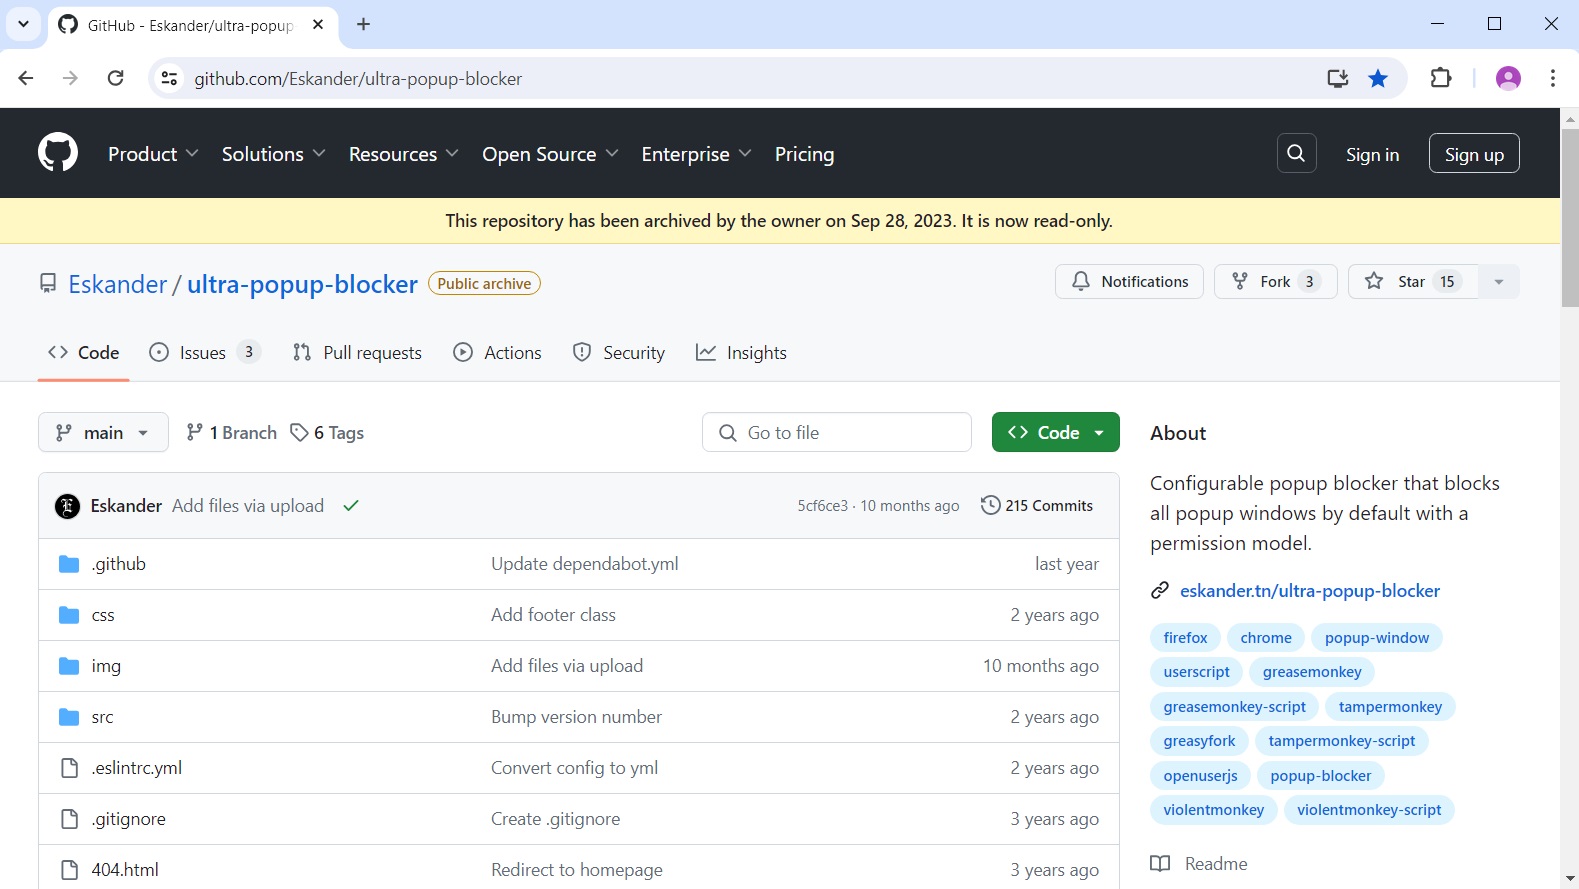Open the Eskander owner link
1579x889 pixels.
(x=117, y=284)
